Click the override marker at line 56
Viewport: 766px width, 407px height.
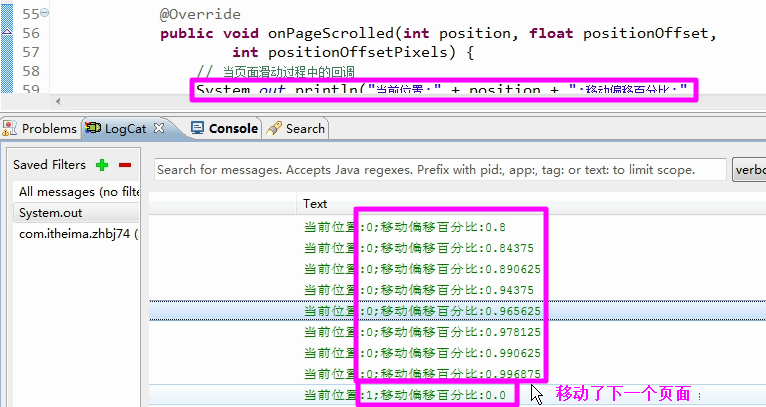(x=7, y=32)
